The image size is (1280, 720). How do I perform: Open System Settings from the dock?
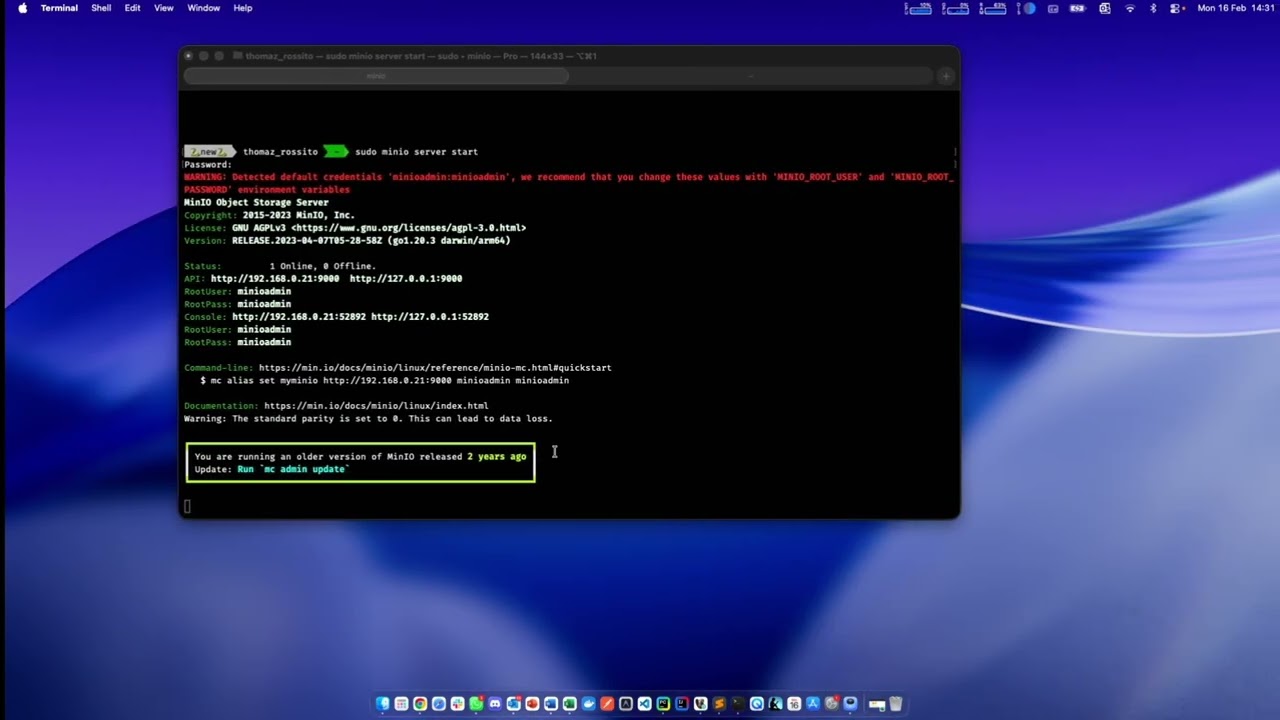click(x=832, y=704)
